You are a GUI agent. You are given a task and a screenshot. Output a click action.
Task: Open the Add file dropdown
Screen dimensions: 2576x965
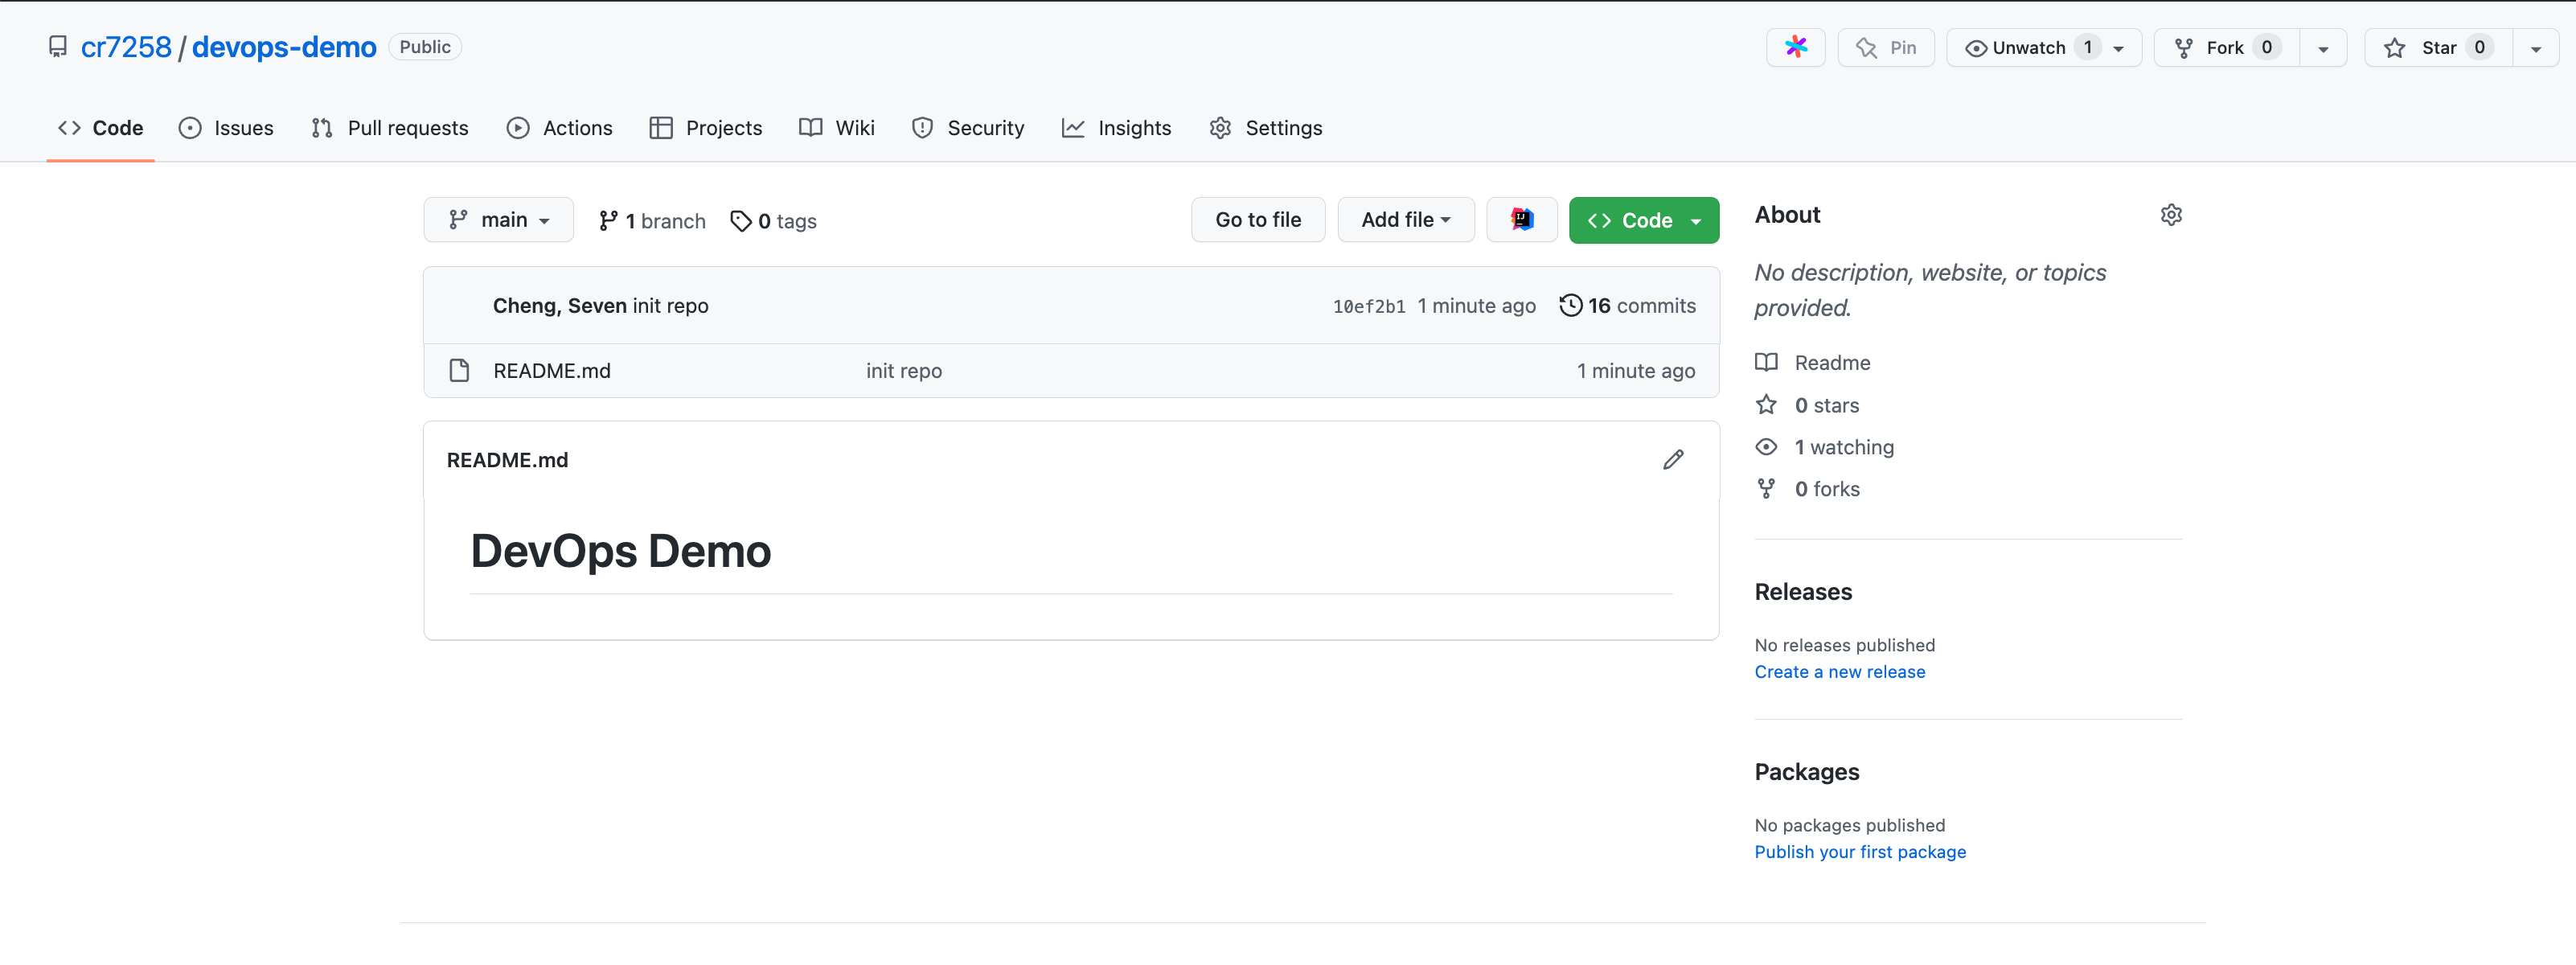1405,220
